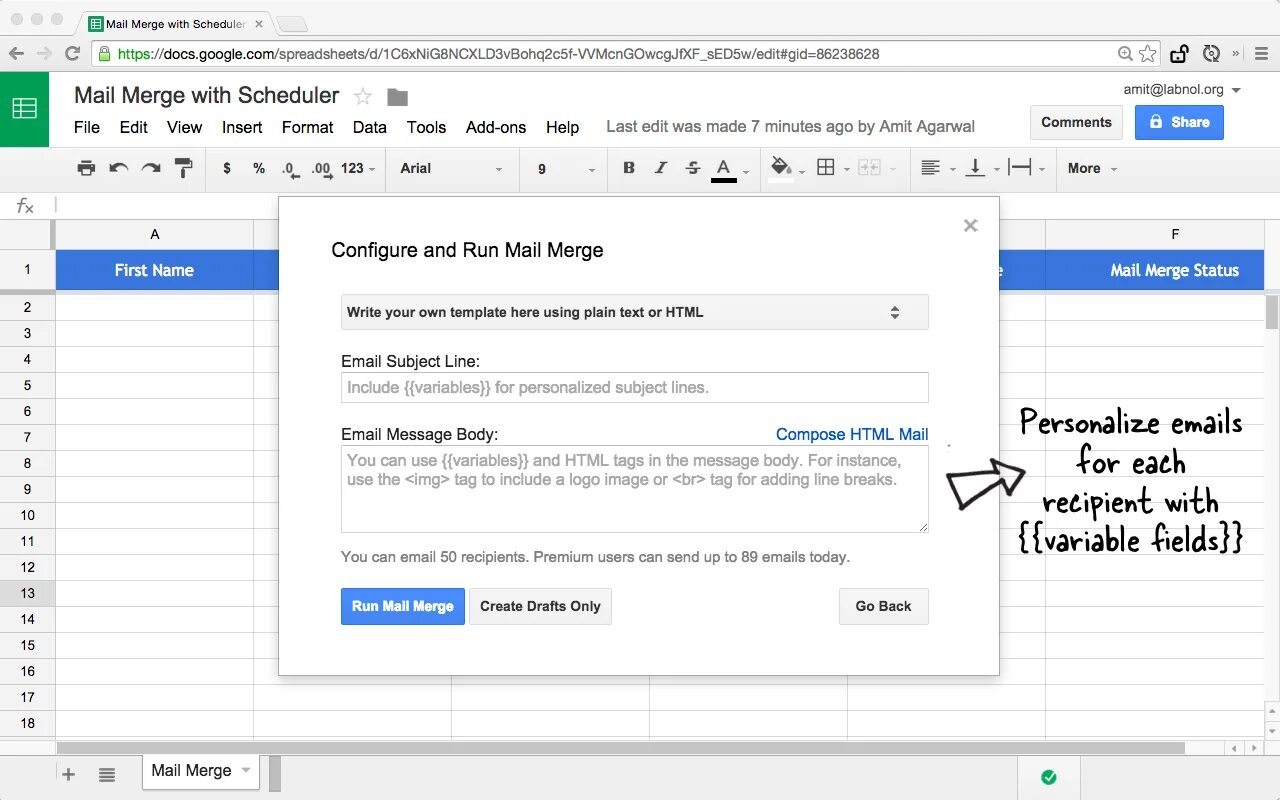This screenshot has width=1280, height=800.
Task: Open the text color picker
Action: (724, 169)
